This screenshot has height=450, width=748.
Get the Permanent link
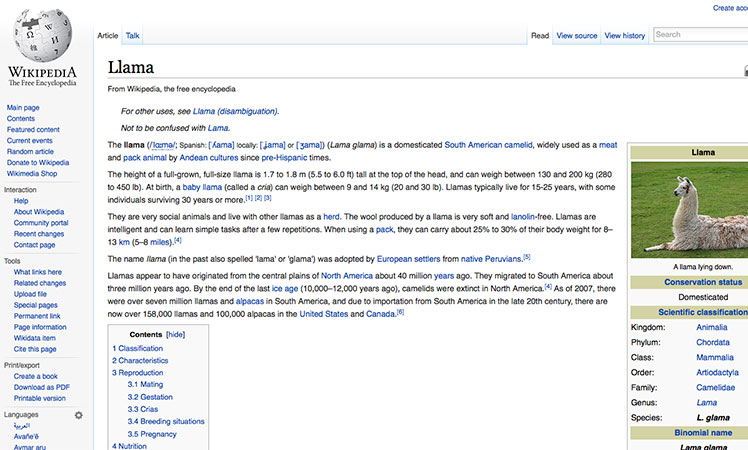pos(37,316)
